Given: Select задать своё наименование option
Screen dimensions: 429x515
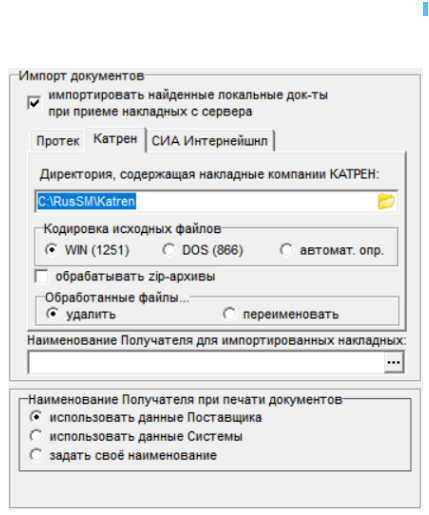Looking at the screenshot, I should click(x=36, y=455).
